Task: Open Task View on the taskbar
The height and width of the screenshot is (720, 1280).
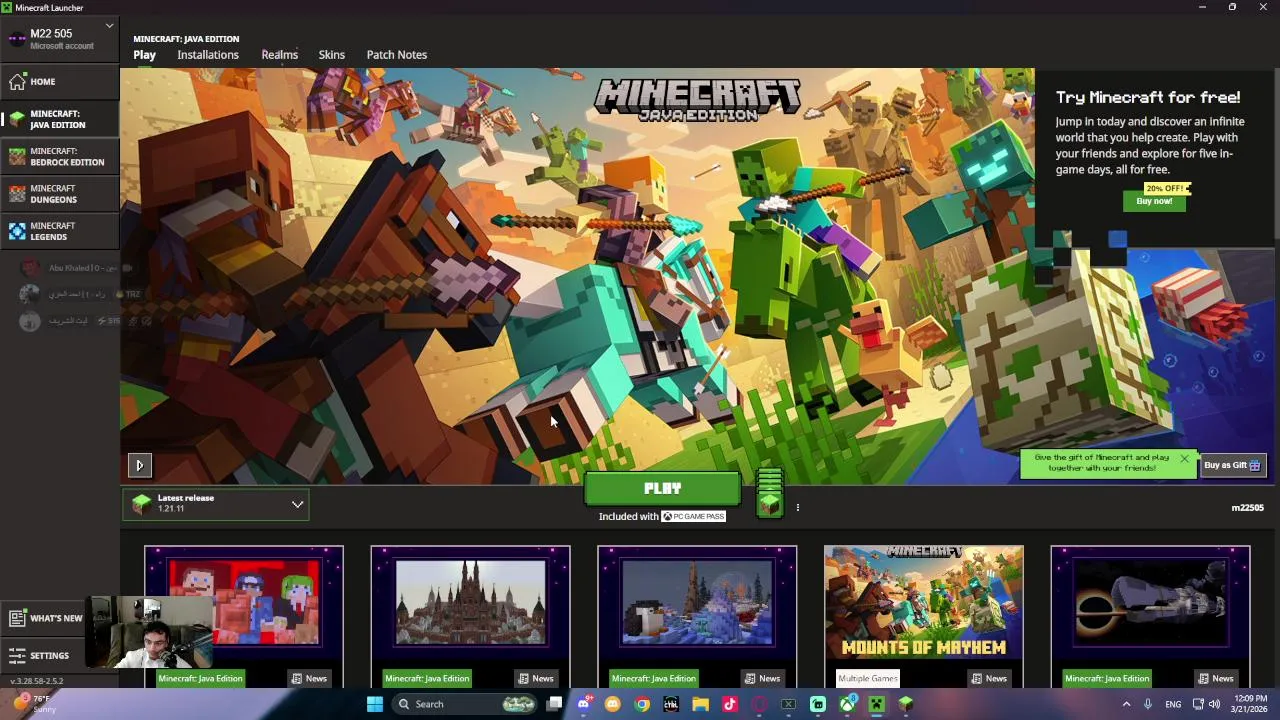Action: coord(555,704)
